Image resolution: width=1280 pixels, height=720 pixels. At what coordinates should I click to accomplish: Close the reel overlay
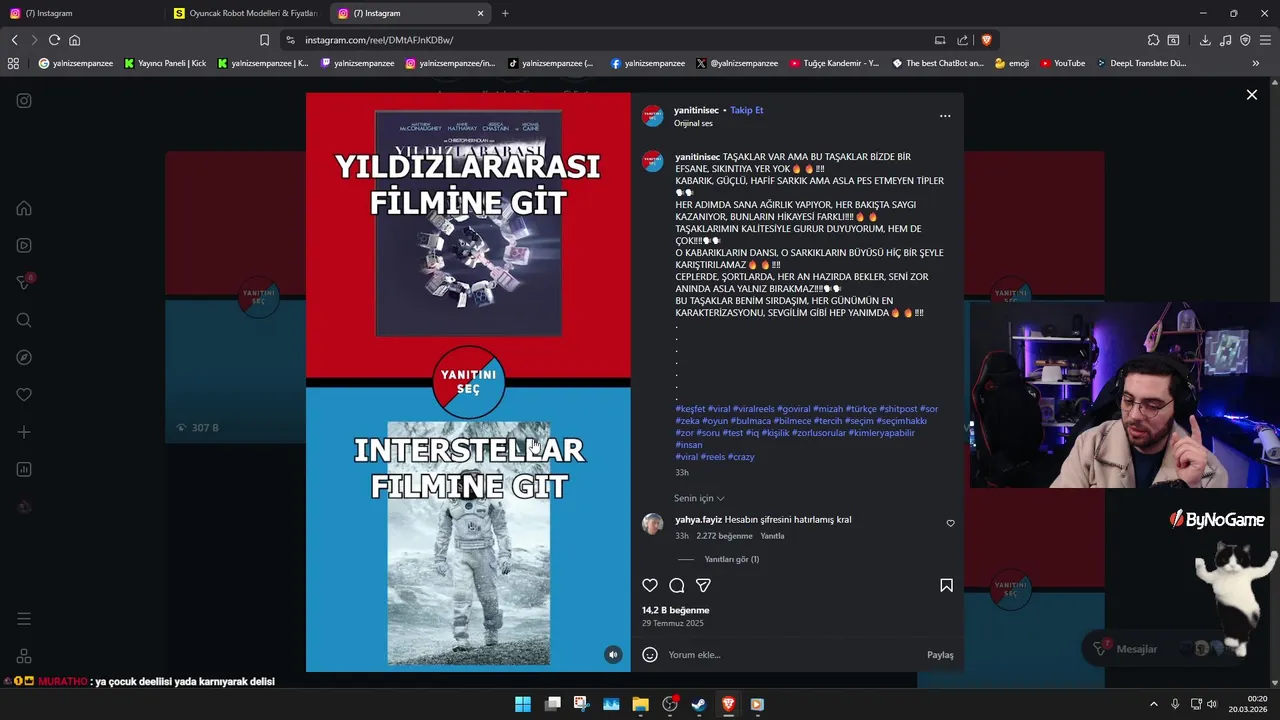pos(1252,94)
